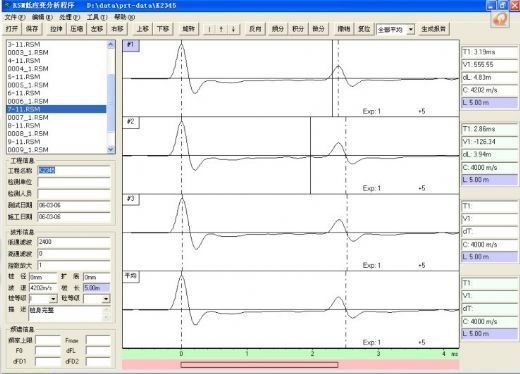Click the down-arrow amplitude toolbar button
Viewport: 520px width, 374px height.
[233, 29]
